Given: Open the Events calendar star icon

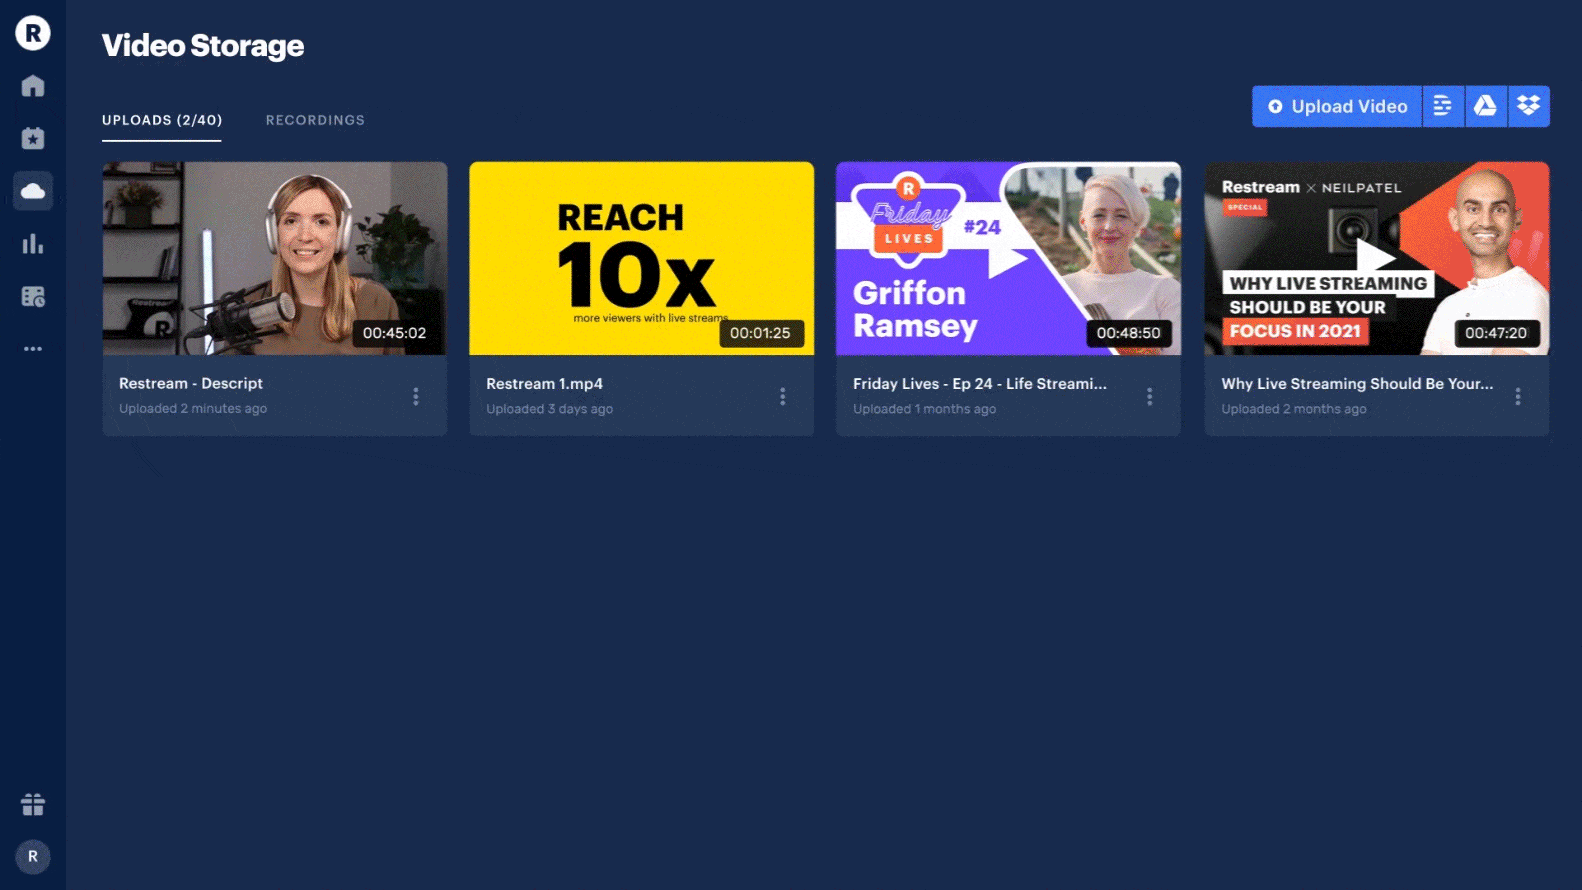Looking at the screenshot, I should tap(33, 138).
